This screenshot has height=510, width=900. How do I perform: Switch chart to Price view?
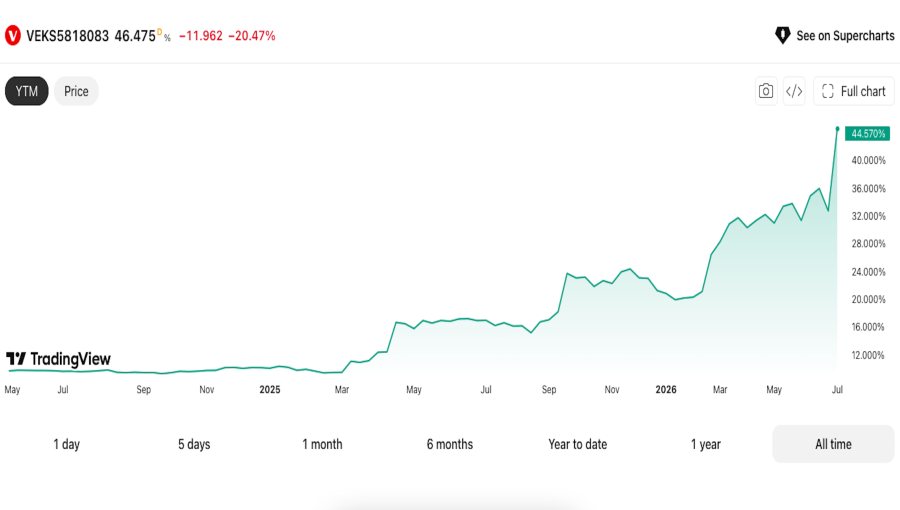click(76, 91)
